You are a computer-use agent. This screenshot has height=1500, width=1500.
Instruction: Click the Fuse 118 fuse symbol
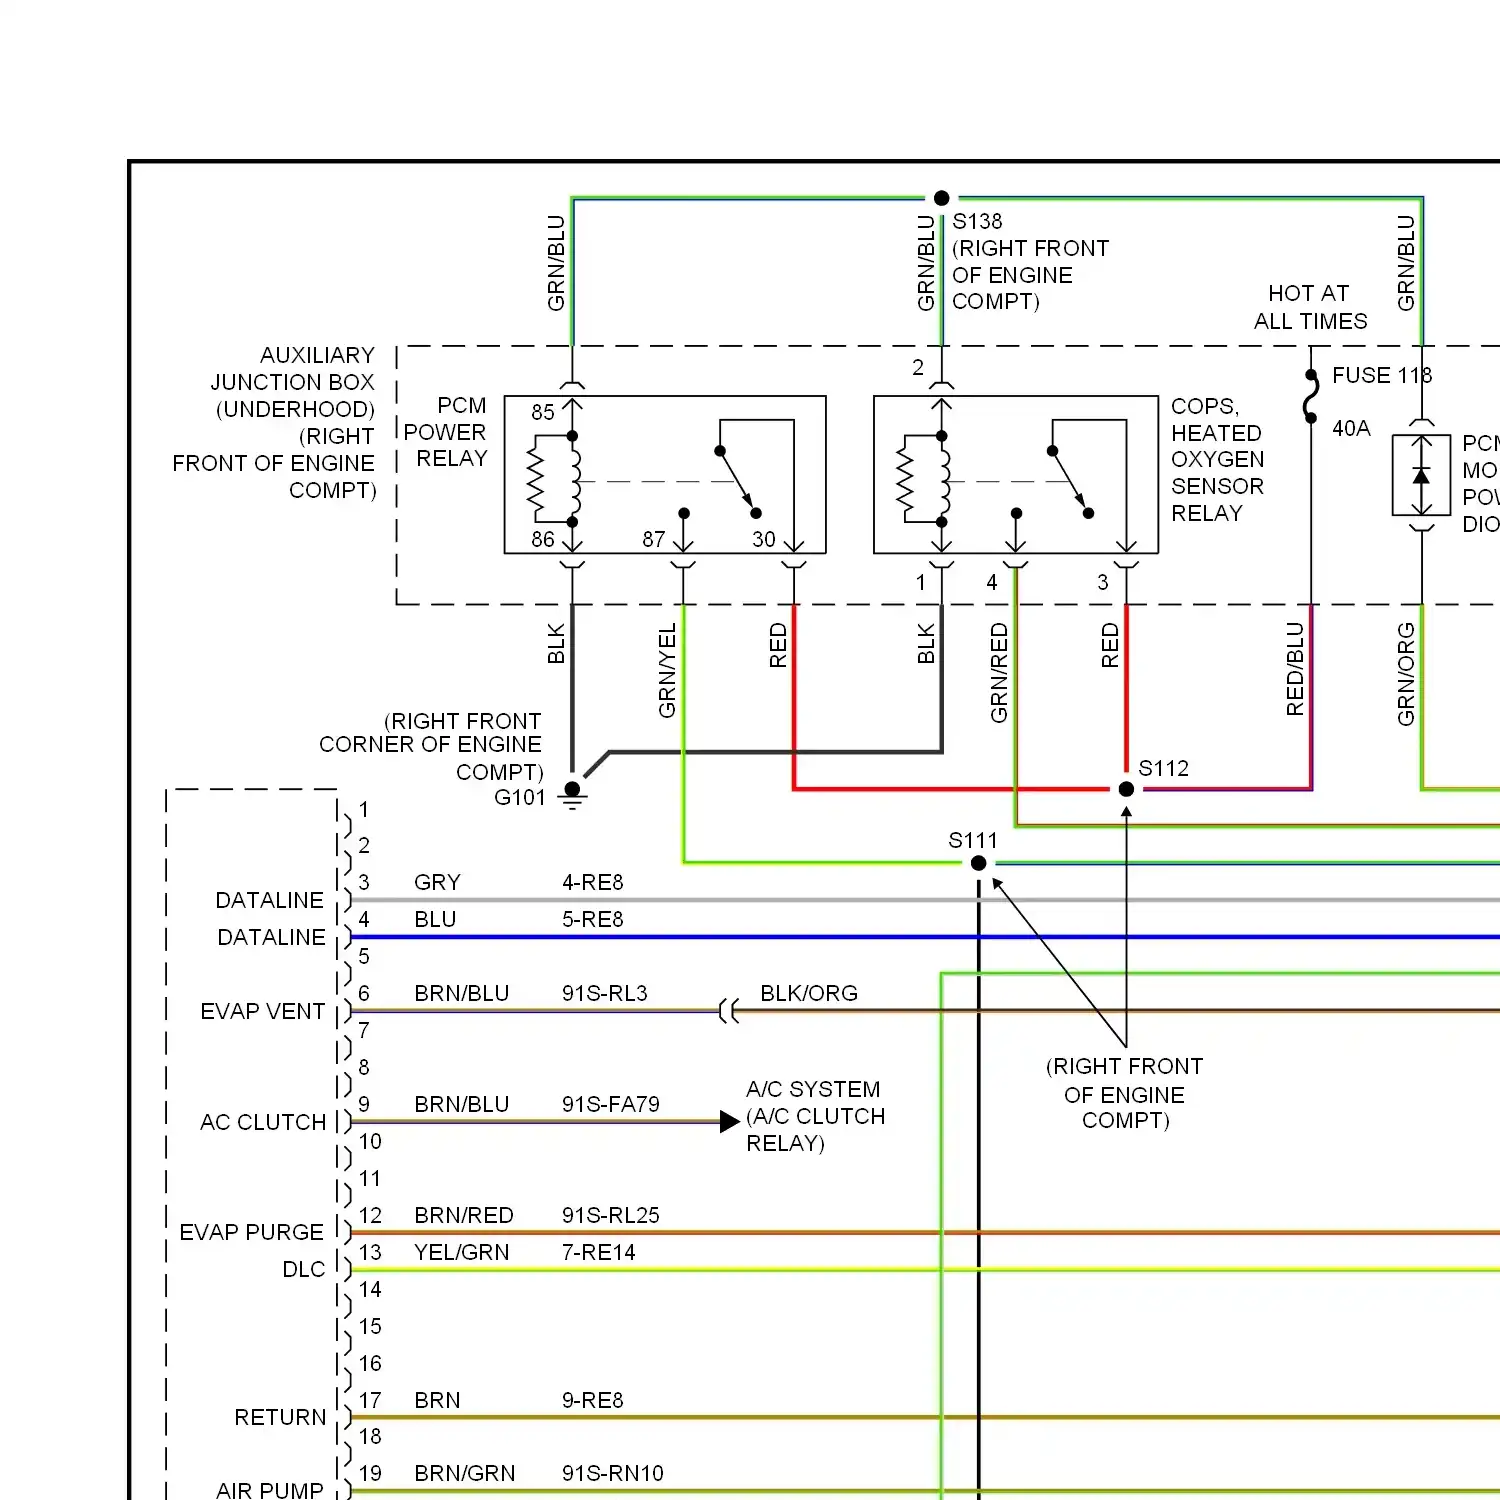(1311, 397)
